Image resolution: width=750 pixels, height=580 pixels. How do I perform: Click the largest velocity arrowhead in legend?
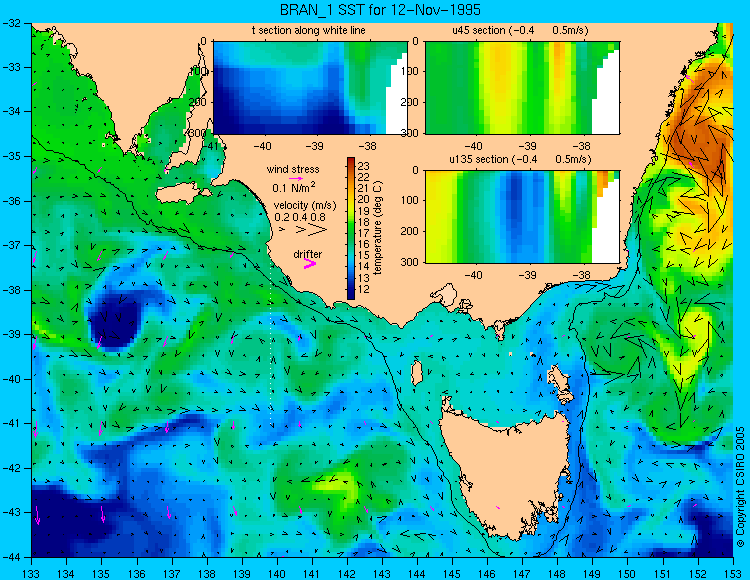(x=317, y=230)
